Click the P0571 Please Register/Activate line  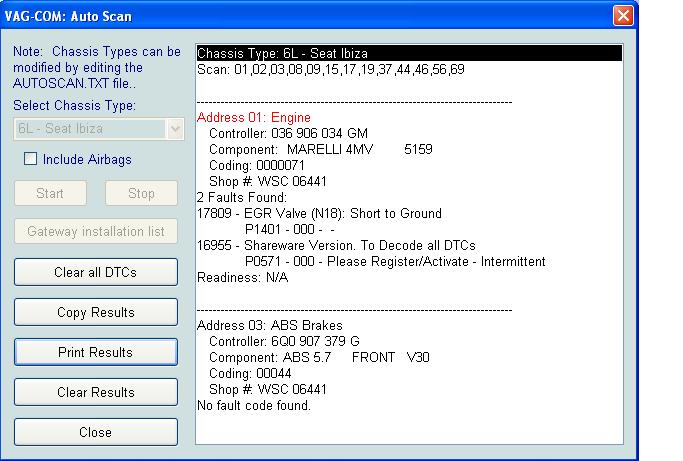coord(395,261)
